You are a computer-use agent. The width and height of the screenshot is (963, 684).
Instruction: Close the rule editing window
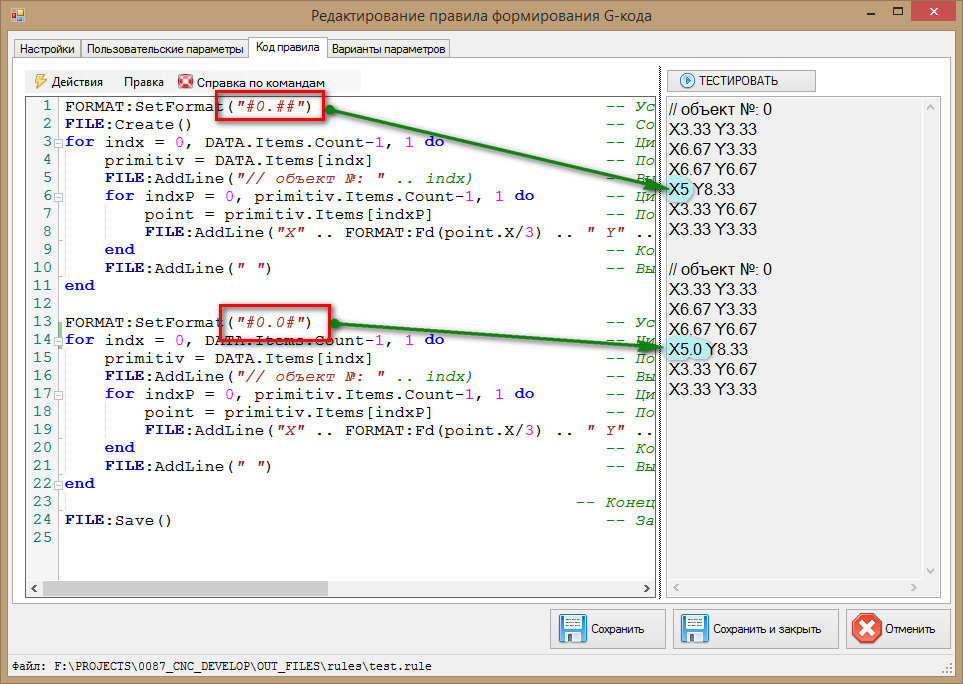(x=934, y=12)
